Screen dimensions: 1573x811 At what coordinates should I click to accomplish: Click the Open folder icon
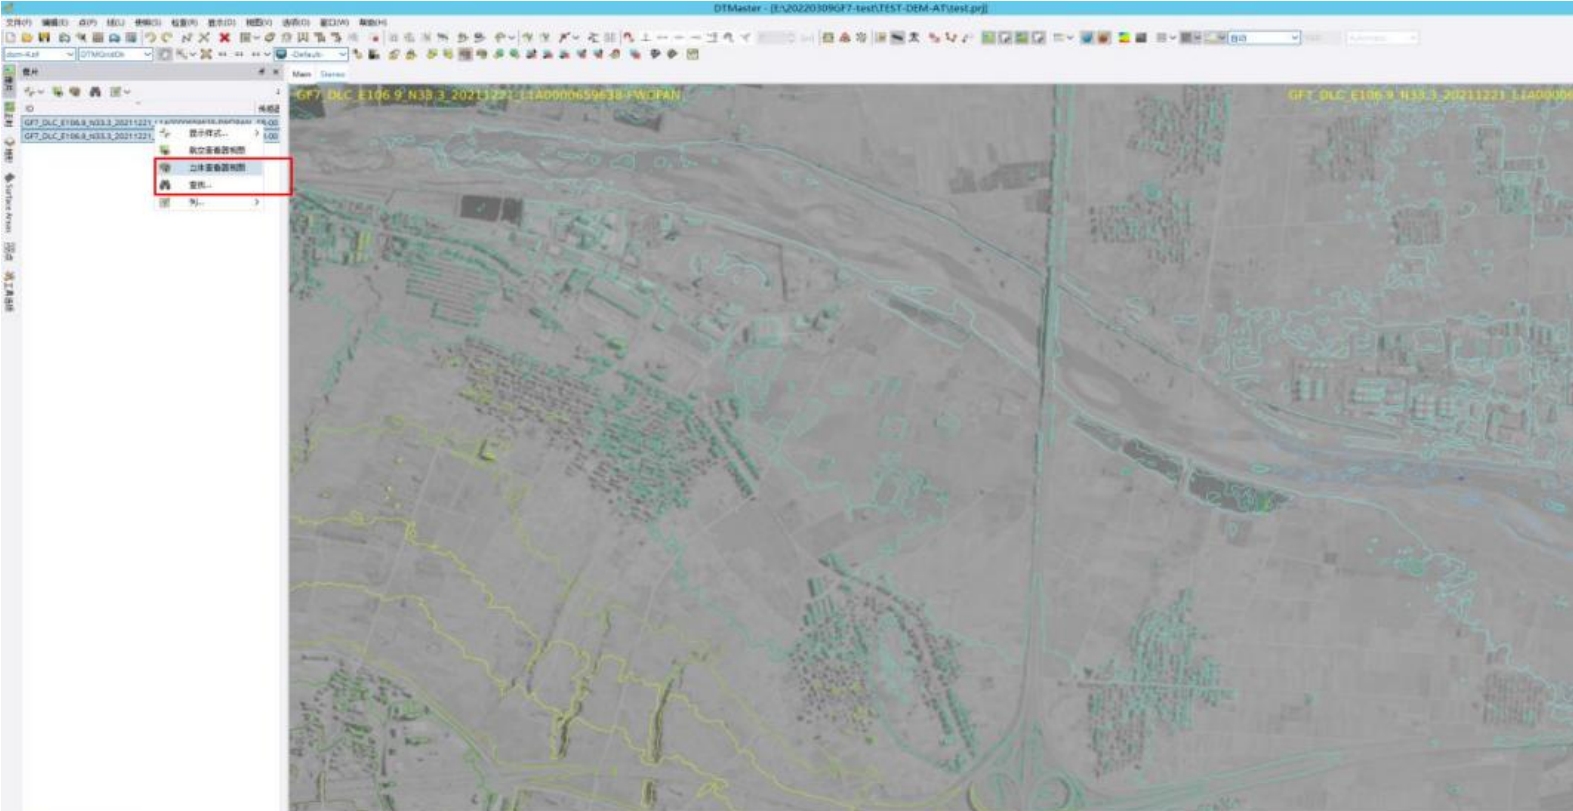tap(27, 38)
